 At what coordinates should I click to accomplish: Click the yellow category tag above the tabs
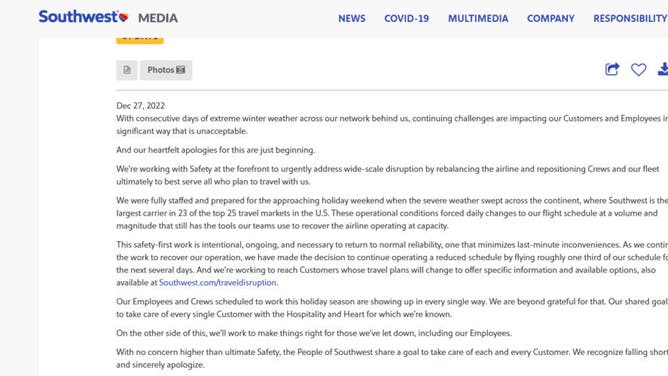(140, 40)
